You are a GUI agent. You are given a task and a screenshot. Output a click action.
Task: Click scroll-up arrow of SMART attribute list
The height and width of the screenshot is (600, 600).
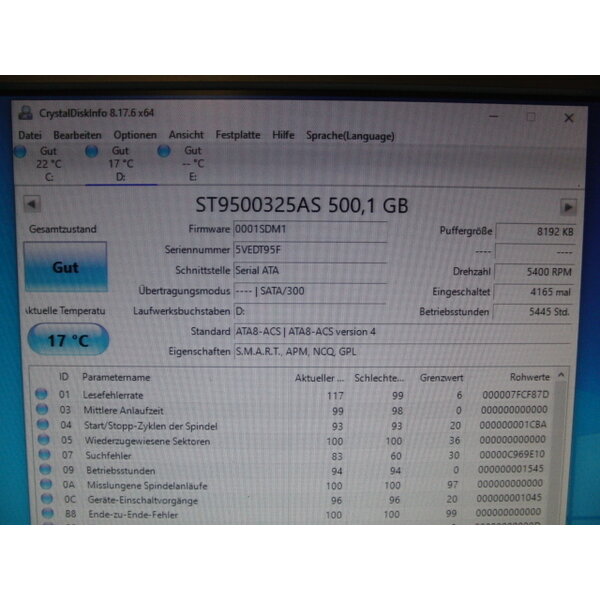[561, 375]
